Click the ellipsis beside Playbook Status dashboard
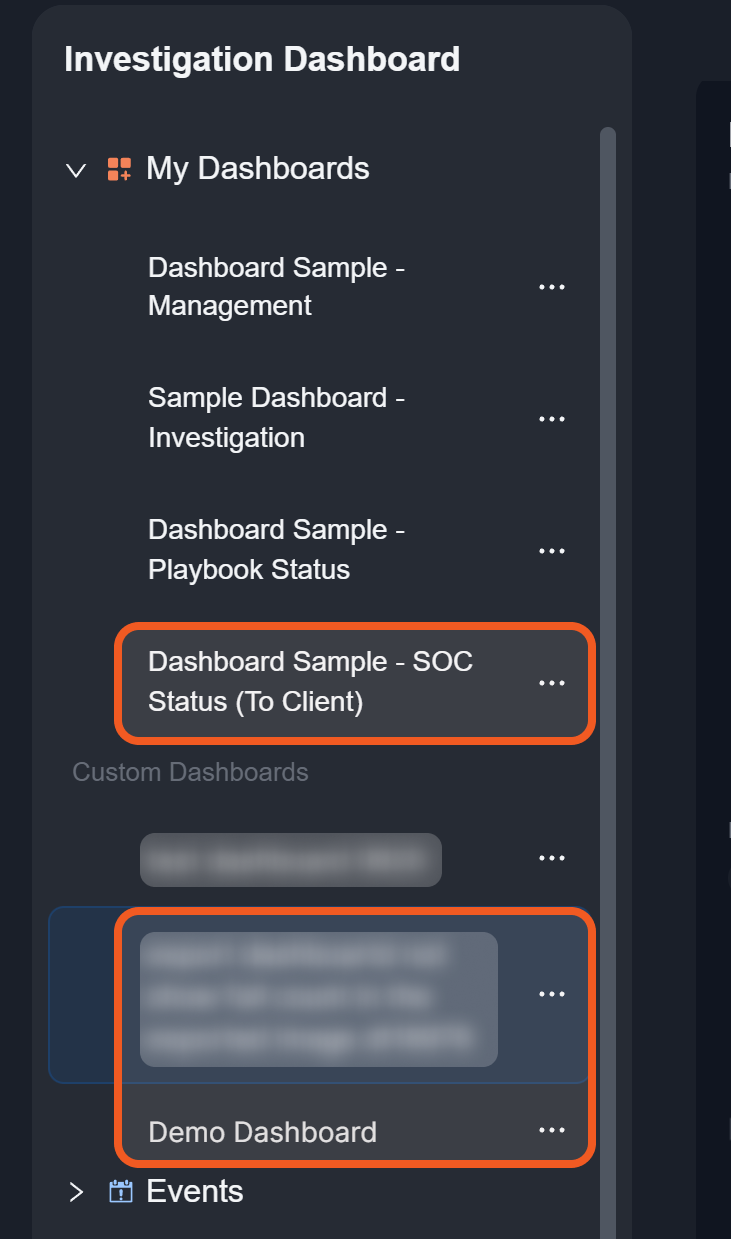The width and height of the screenshot is (731, 1239). click(x=552, y=551)
